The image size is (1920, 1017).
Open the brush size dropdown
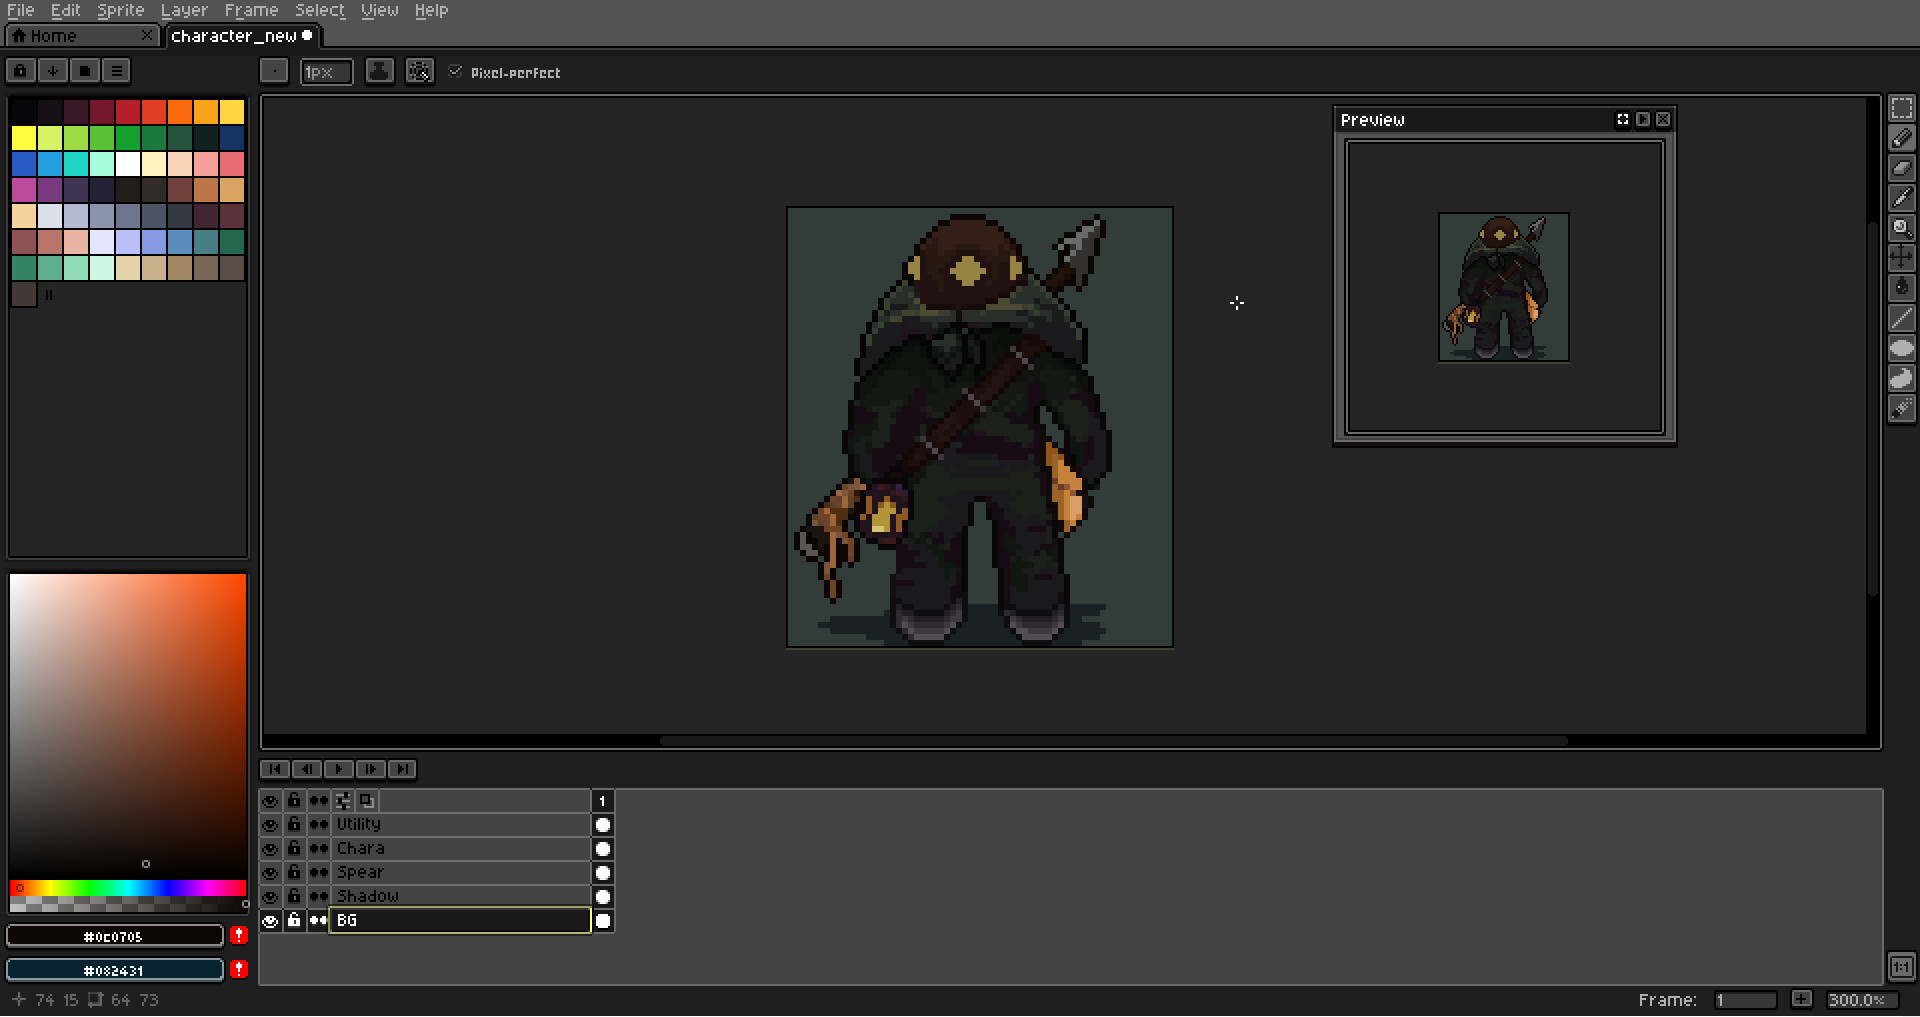tap(326, 71)
